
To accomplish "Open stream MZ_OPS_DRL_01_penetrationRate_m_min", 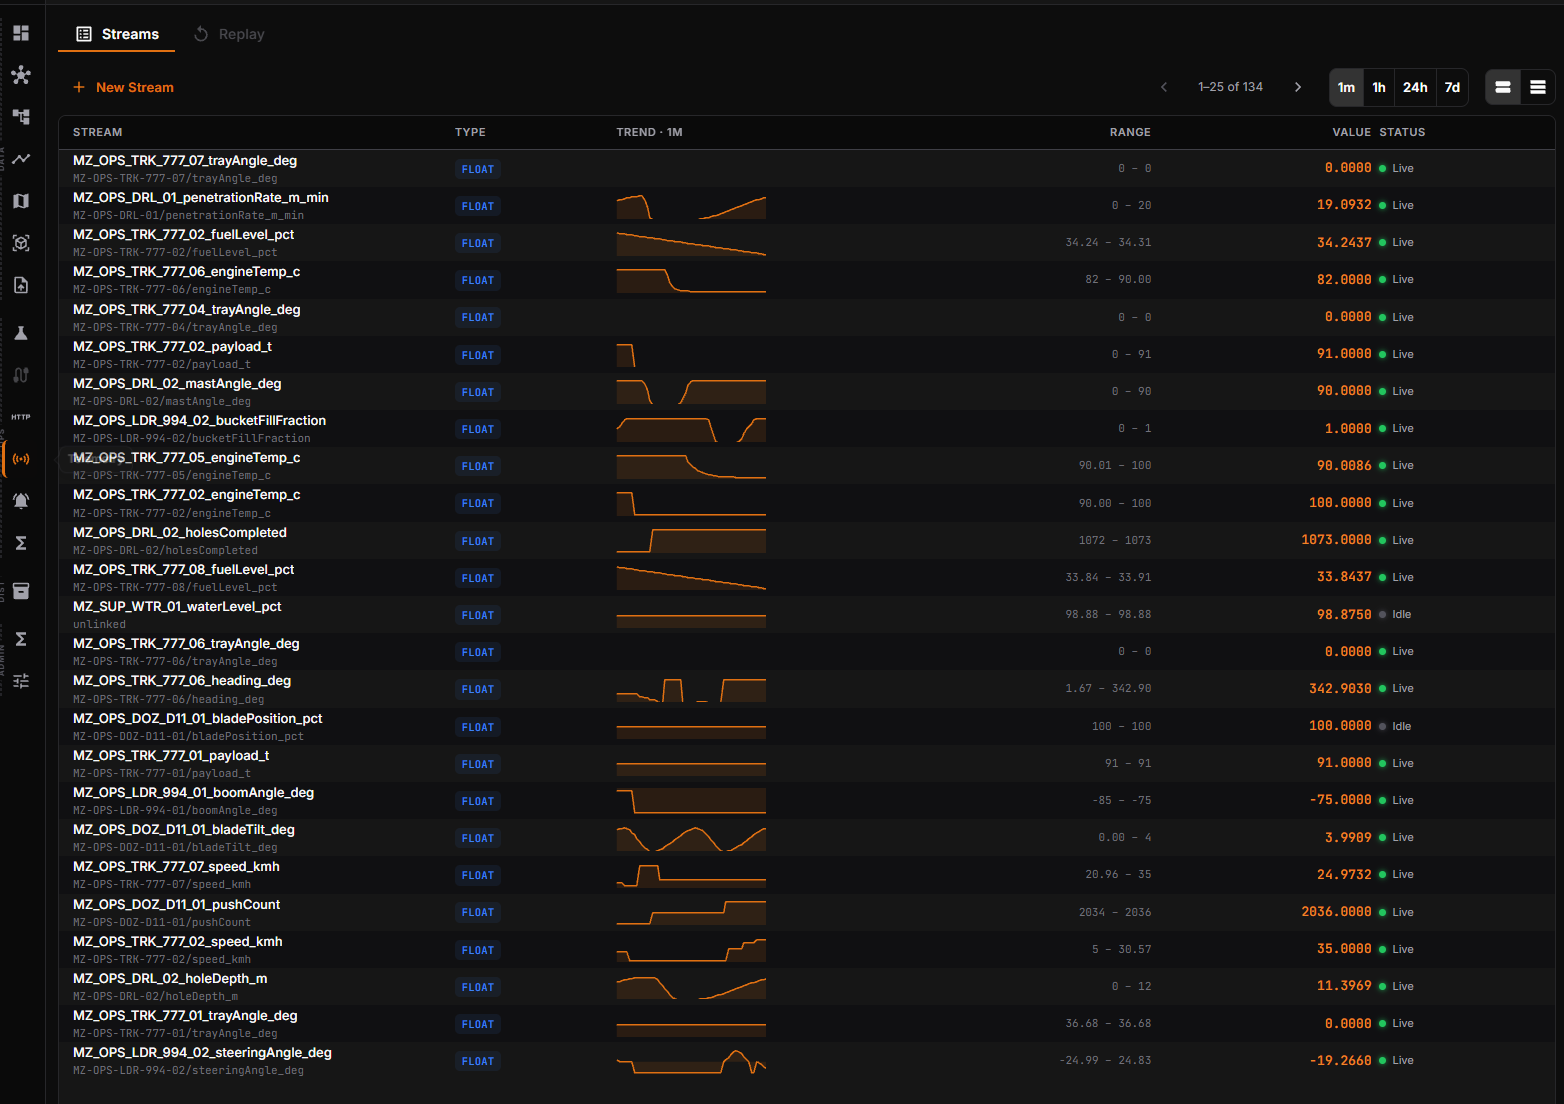I will 201,197.
